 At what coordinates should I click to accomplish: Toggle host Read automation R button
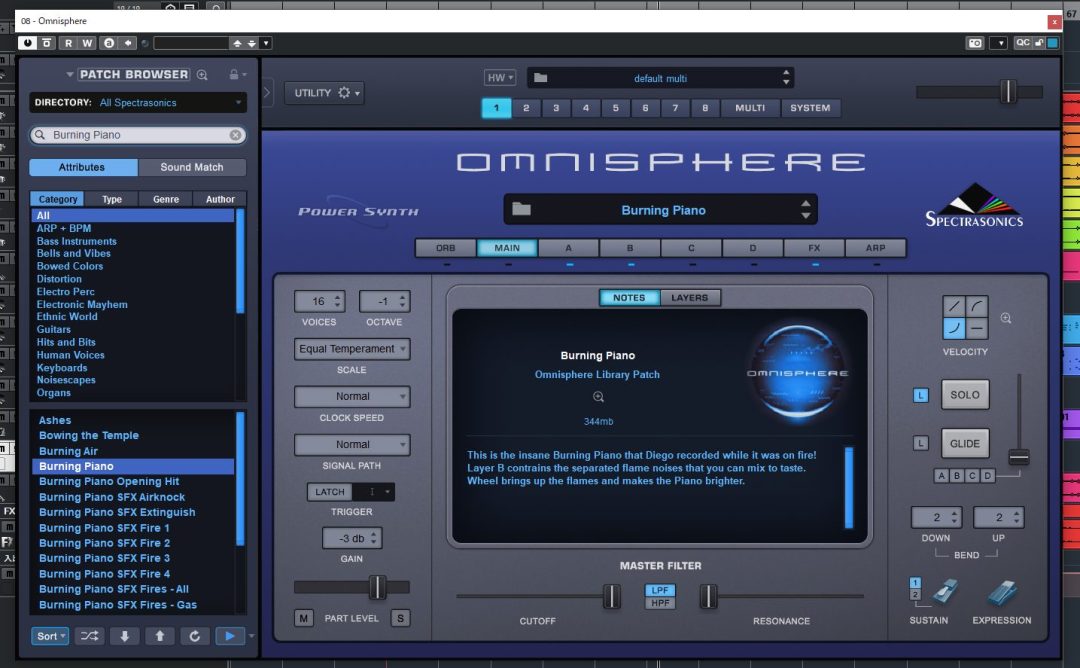pyautogui.click(x=68, y=43)
